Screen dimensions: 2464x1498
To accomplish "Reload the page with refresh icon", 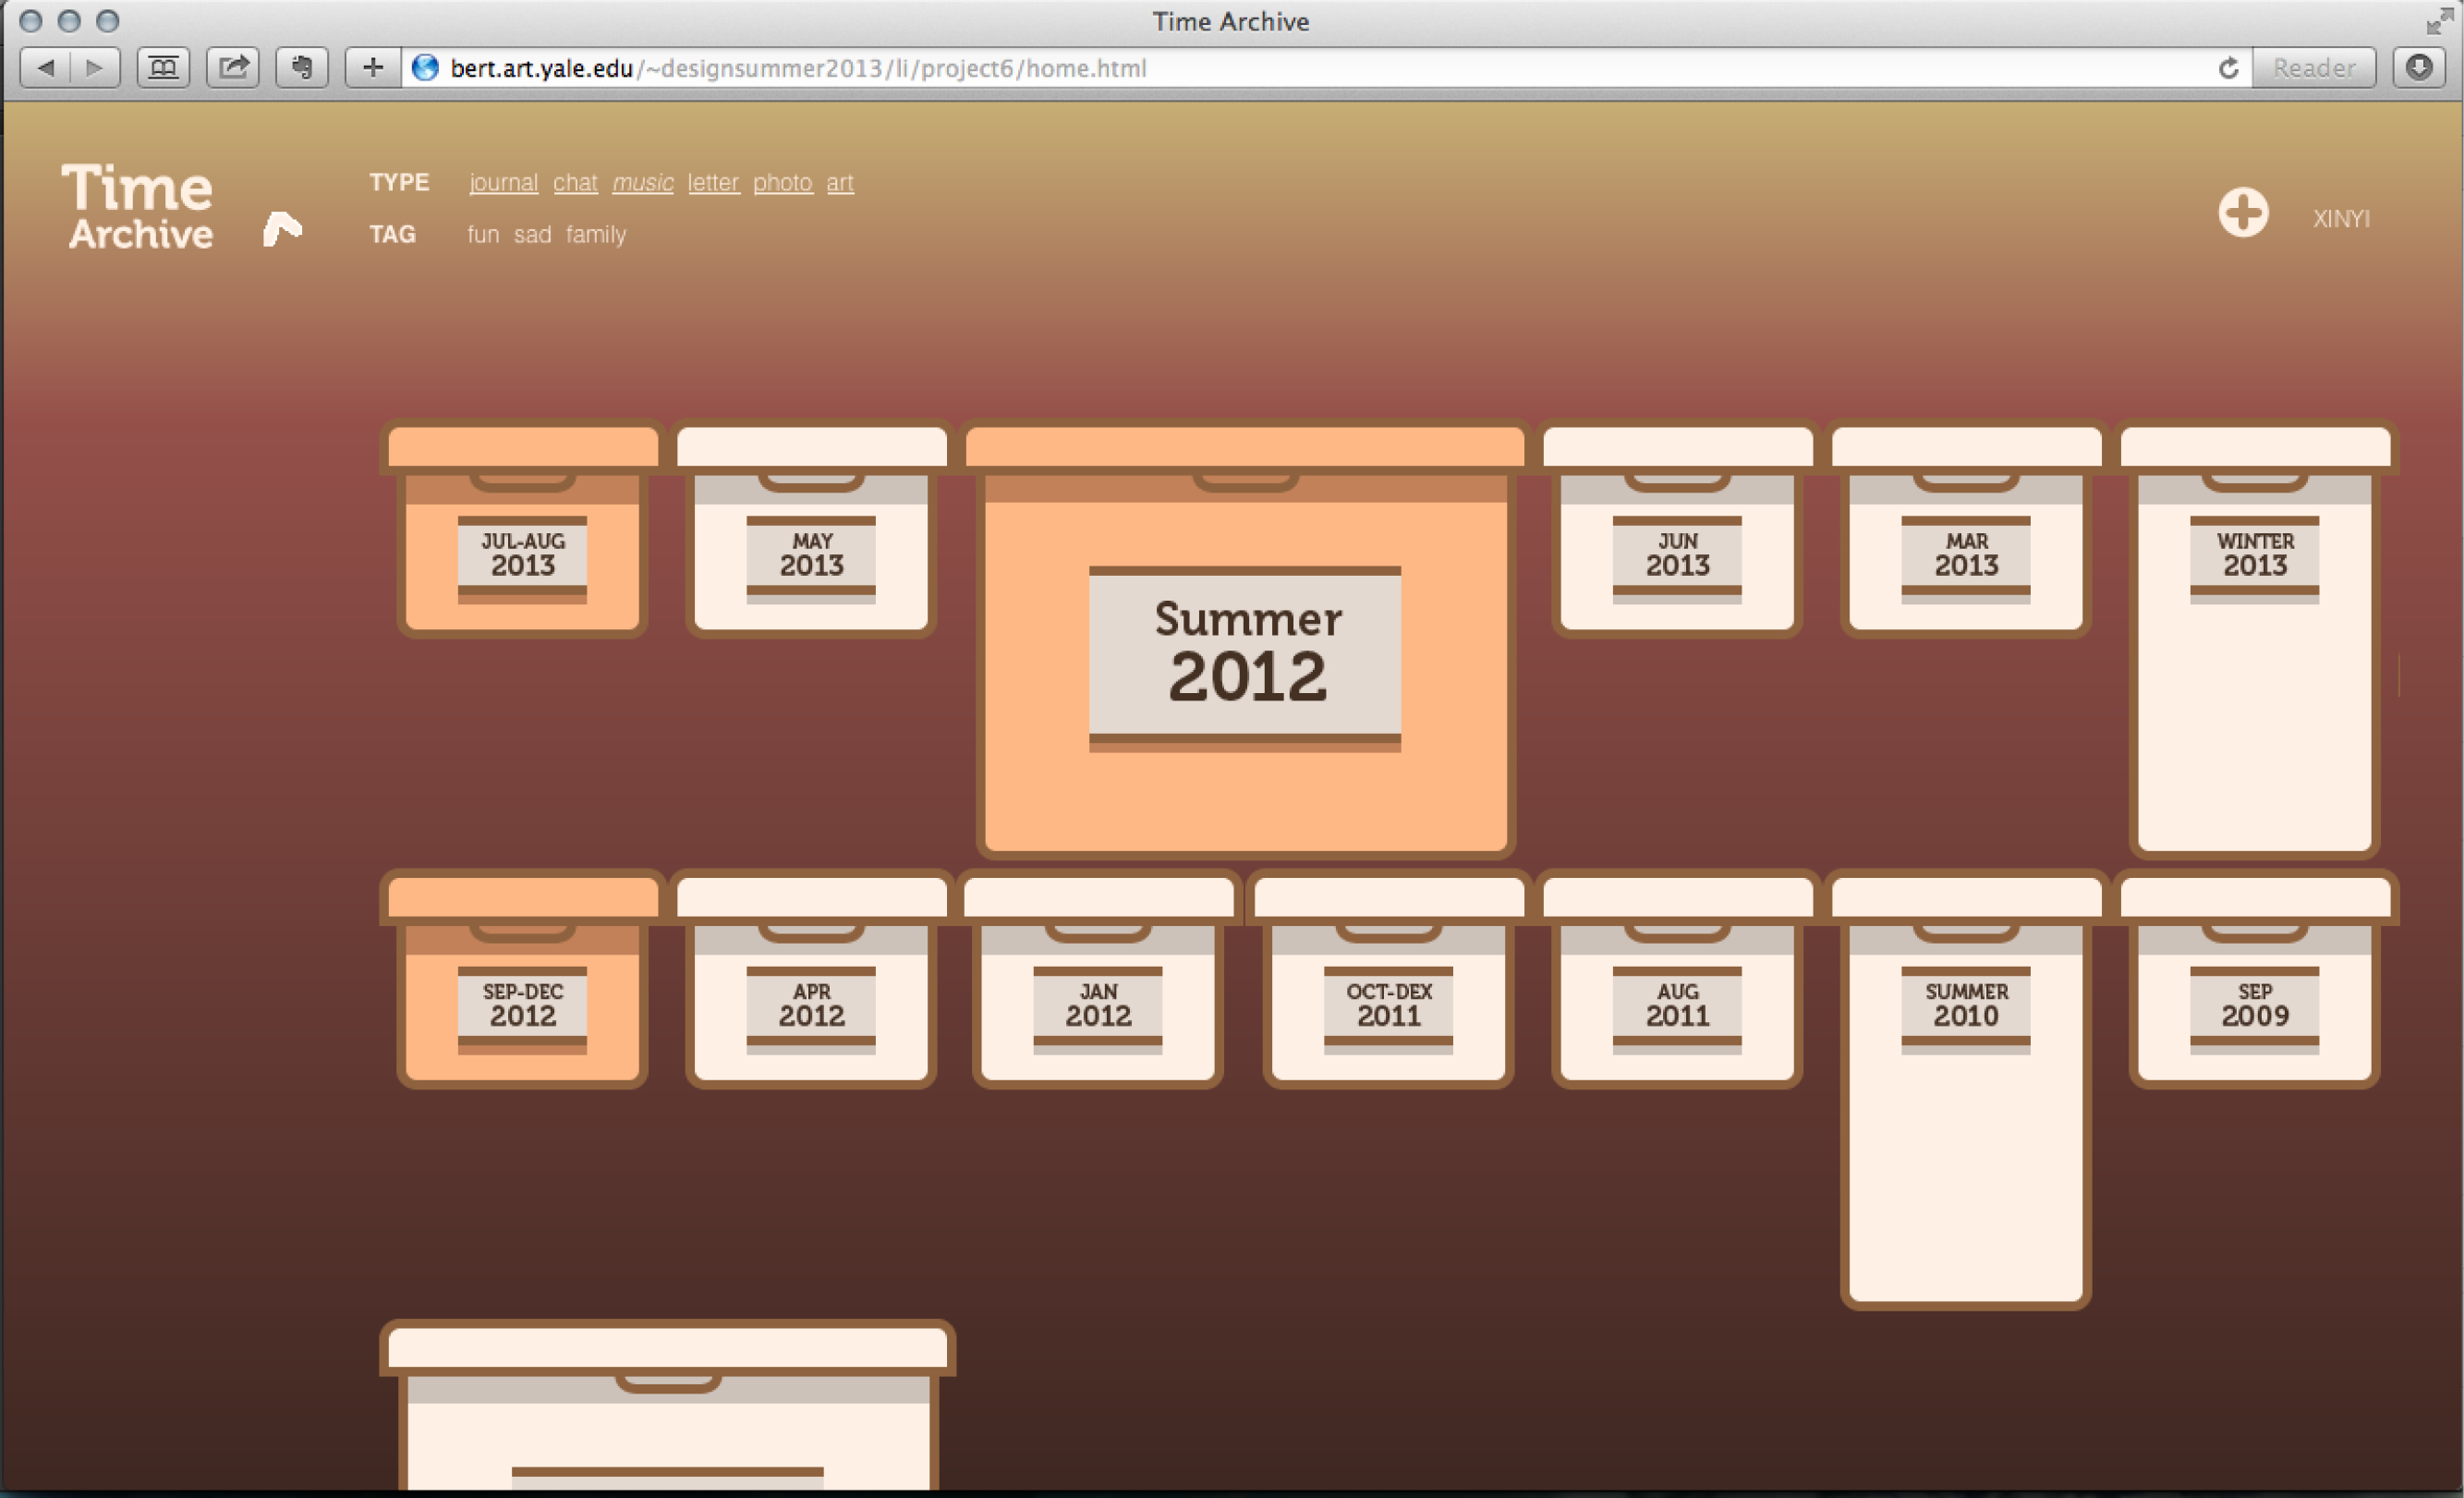I will 2228,68.
